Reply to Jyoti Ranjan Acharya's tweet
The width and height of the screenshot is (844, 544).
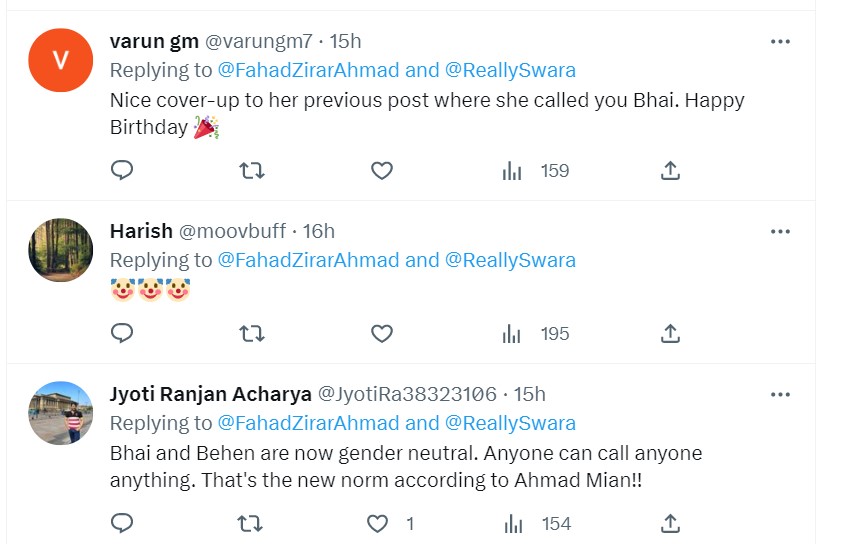pos(122,523)
